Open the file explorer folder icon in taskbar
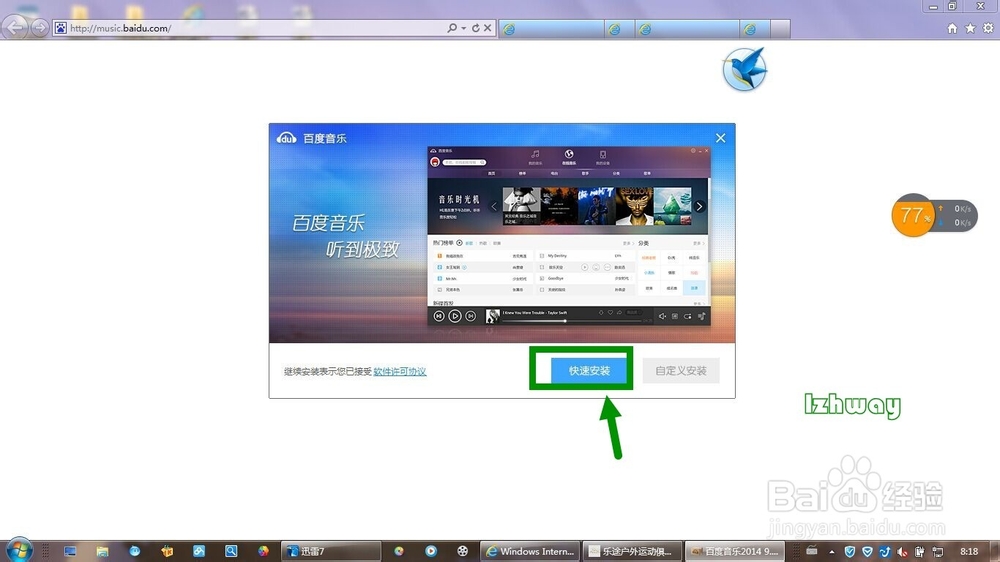 [x=102, y=551]
